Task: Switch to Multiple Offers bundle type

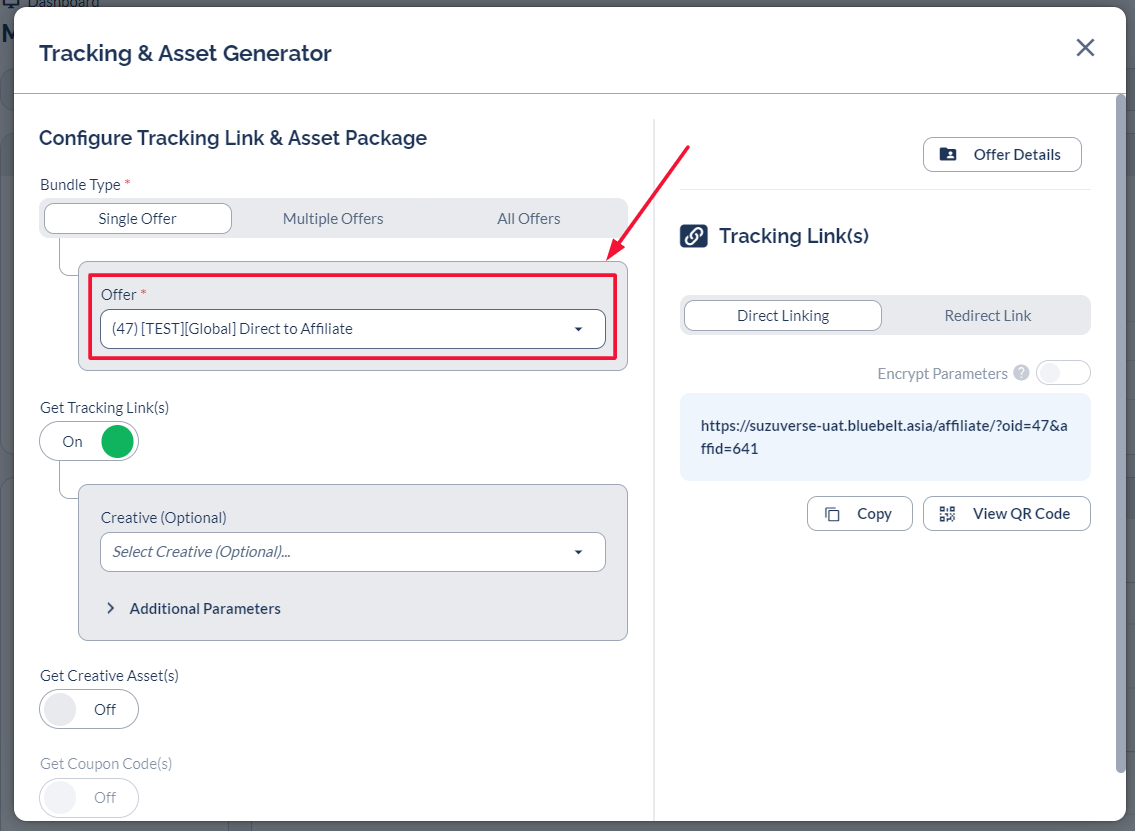Action: [333, 219]
